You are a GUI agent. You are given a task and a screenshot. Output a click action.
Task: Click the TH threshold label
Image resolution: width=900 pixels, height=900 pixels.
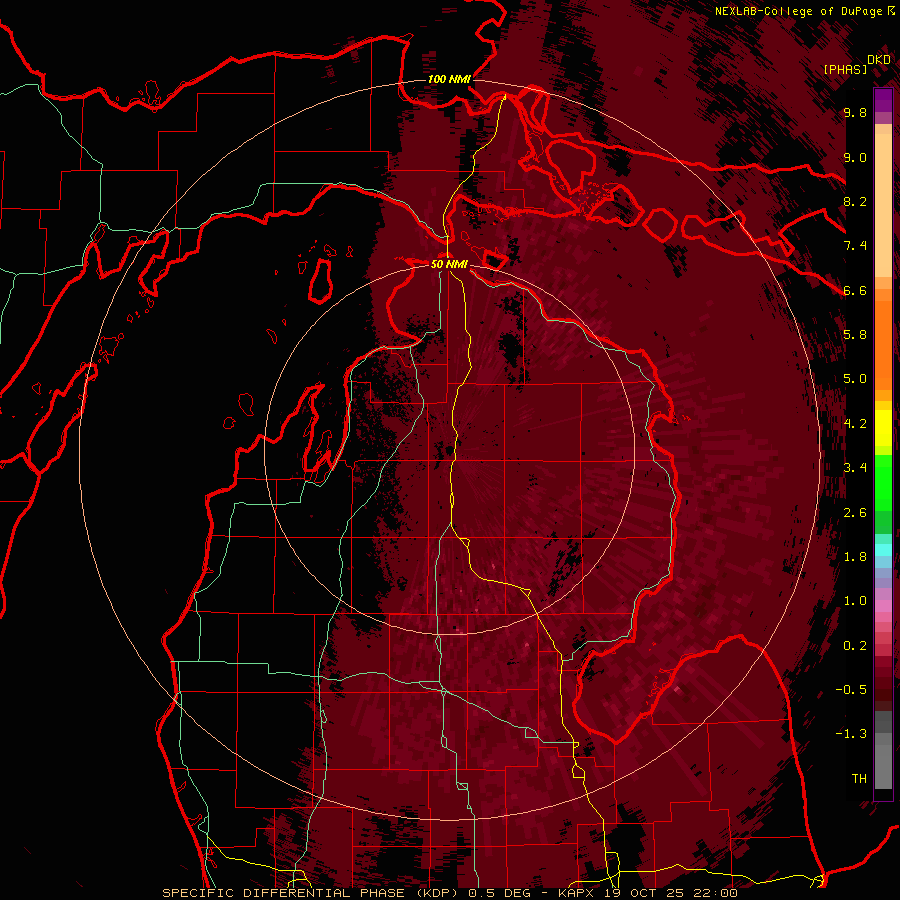[x=859, y=779]
